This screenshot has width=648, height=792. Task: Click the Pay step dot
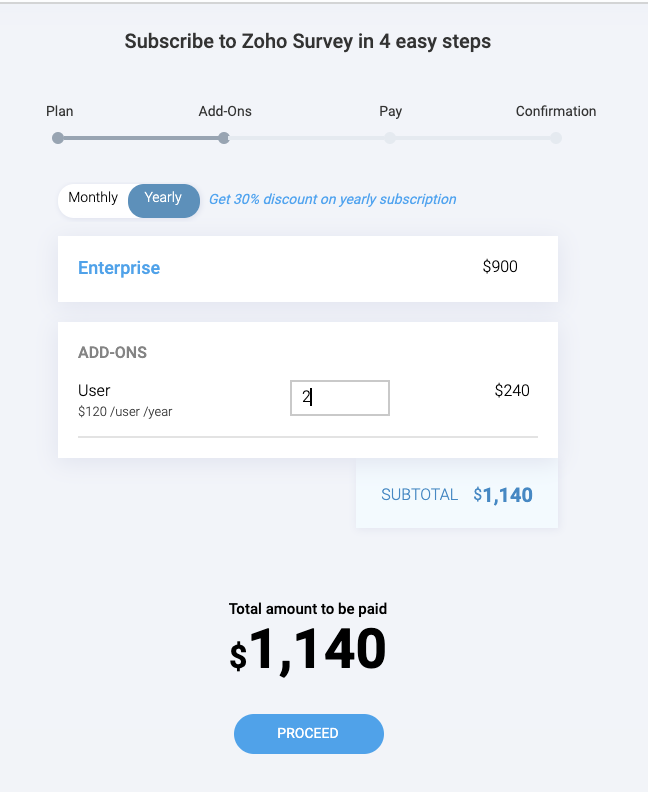point(390,138)
